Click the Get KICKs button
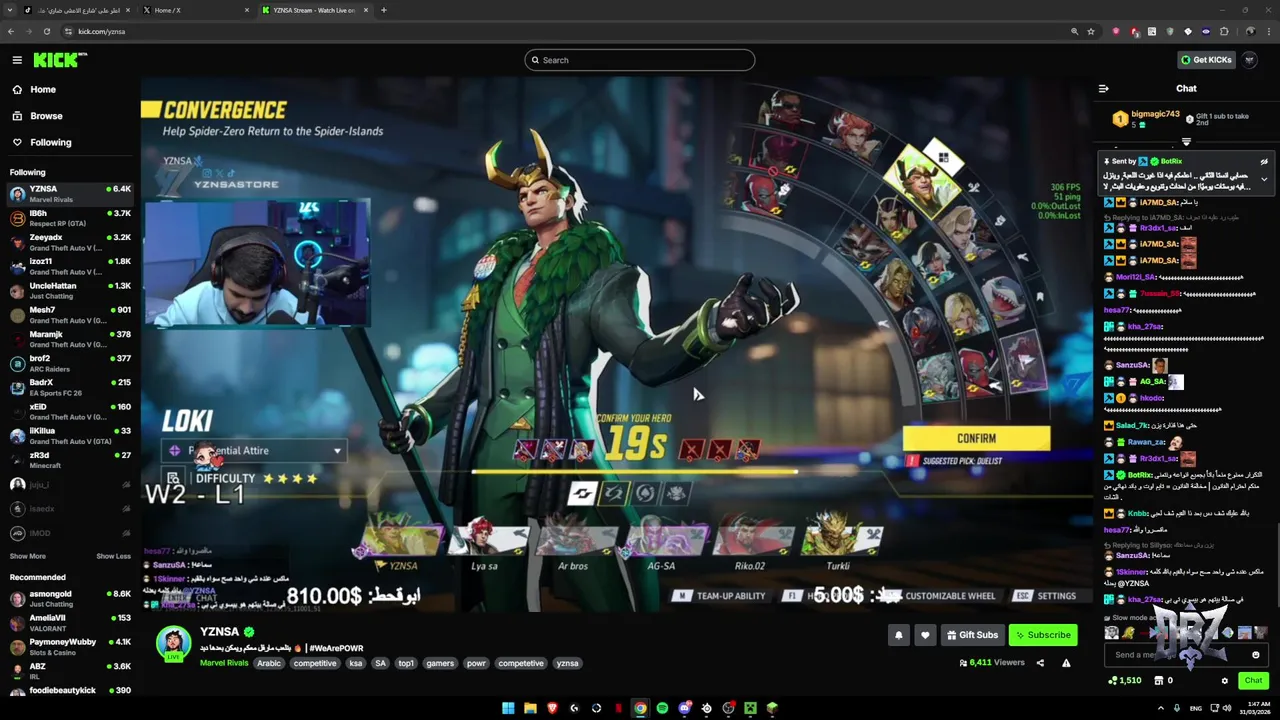The image size is (1280, 720). click(1205, 60)
